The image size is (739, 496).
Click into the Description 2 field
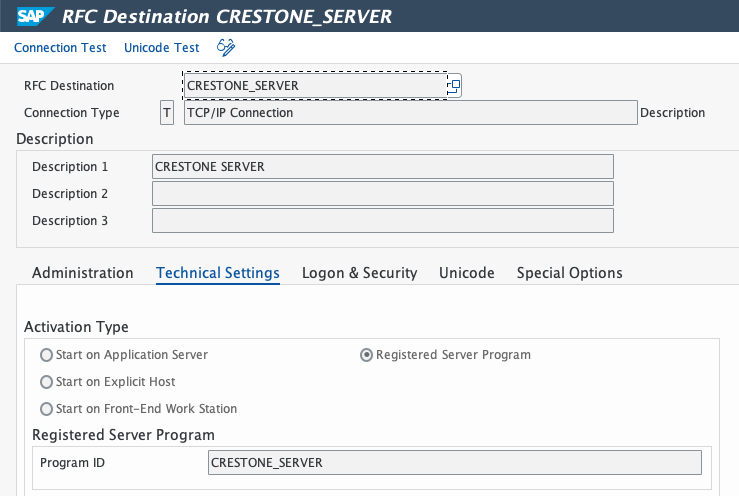click(382, 194)
